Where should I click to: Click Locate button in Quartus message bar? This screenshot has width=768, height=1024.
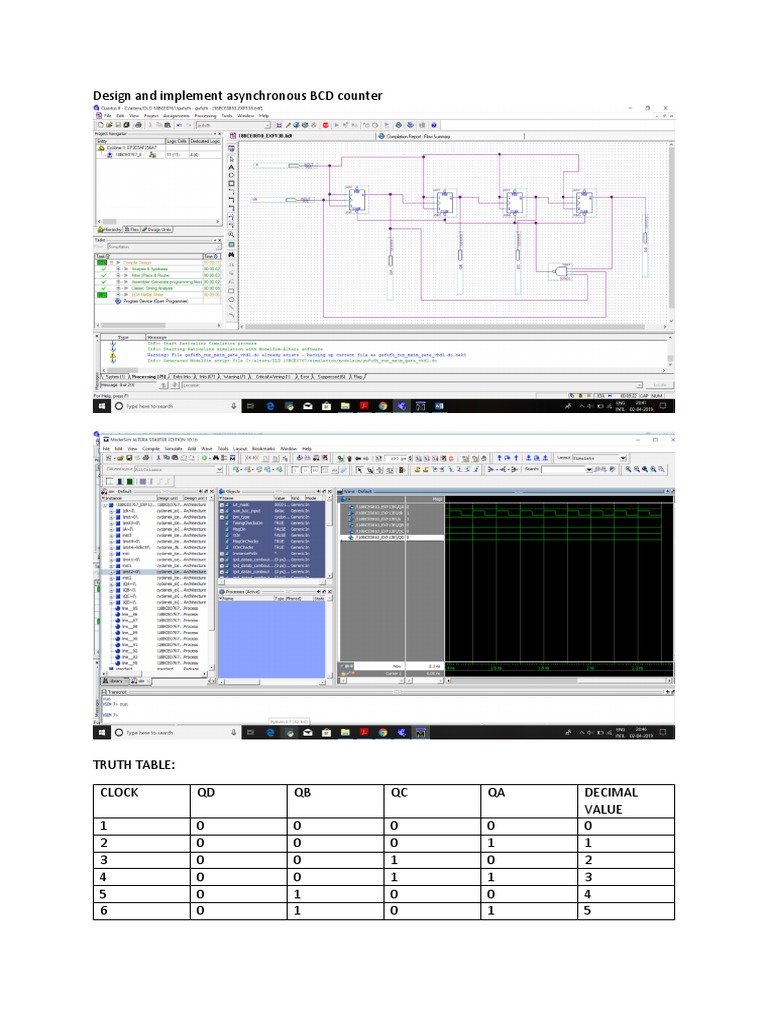[x=660, y=385]
